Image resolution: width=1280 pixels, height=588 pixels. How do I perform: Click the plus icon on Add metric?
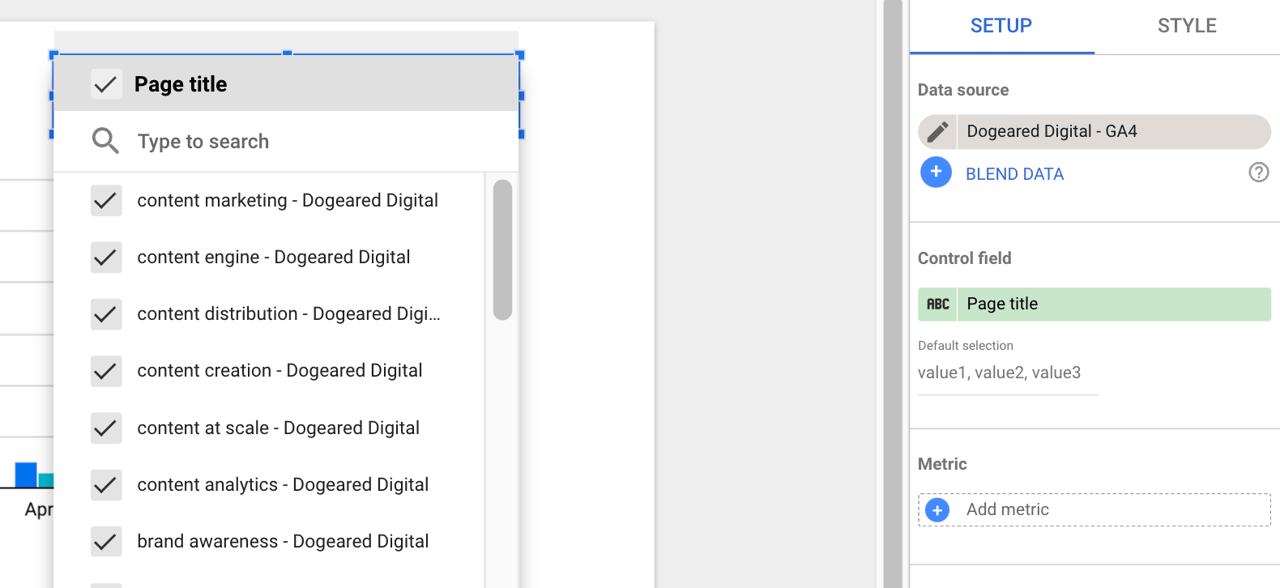click(x=936, y=509)
